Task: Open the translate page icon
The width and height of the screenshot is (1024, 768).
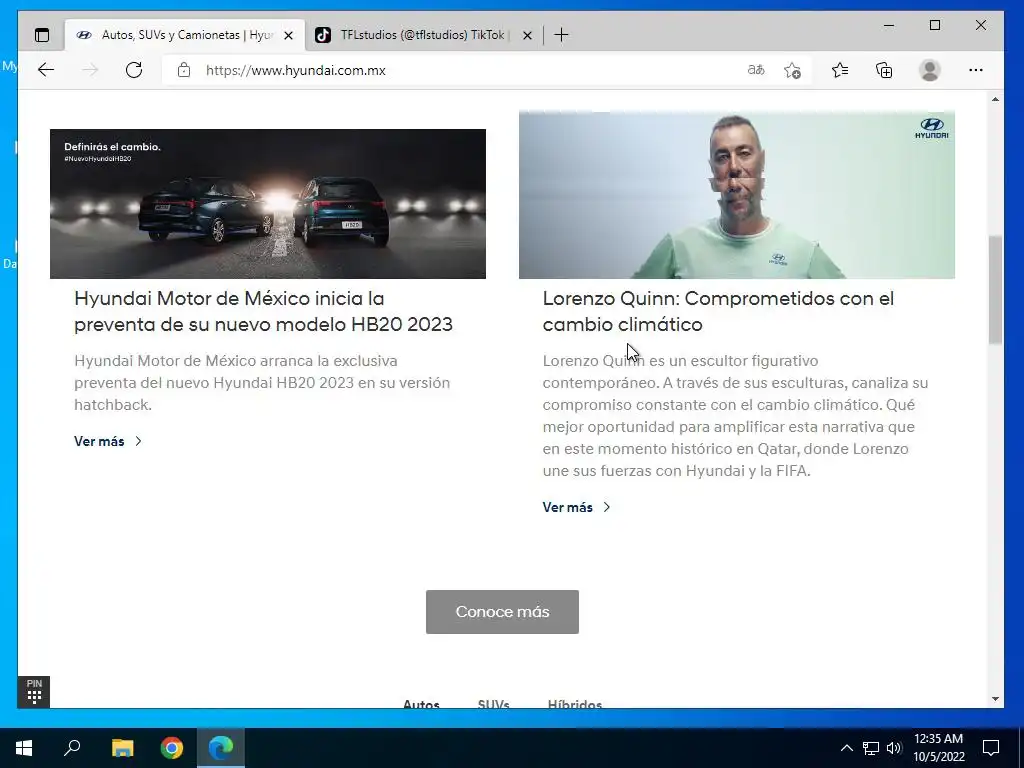Action: click(x=756, y=70)
